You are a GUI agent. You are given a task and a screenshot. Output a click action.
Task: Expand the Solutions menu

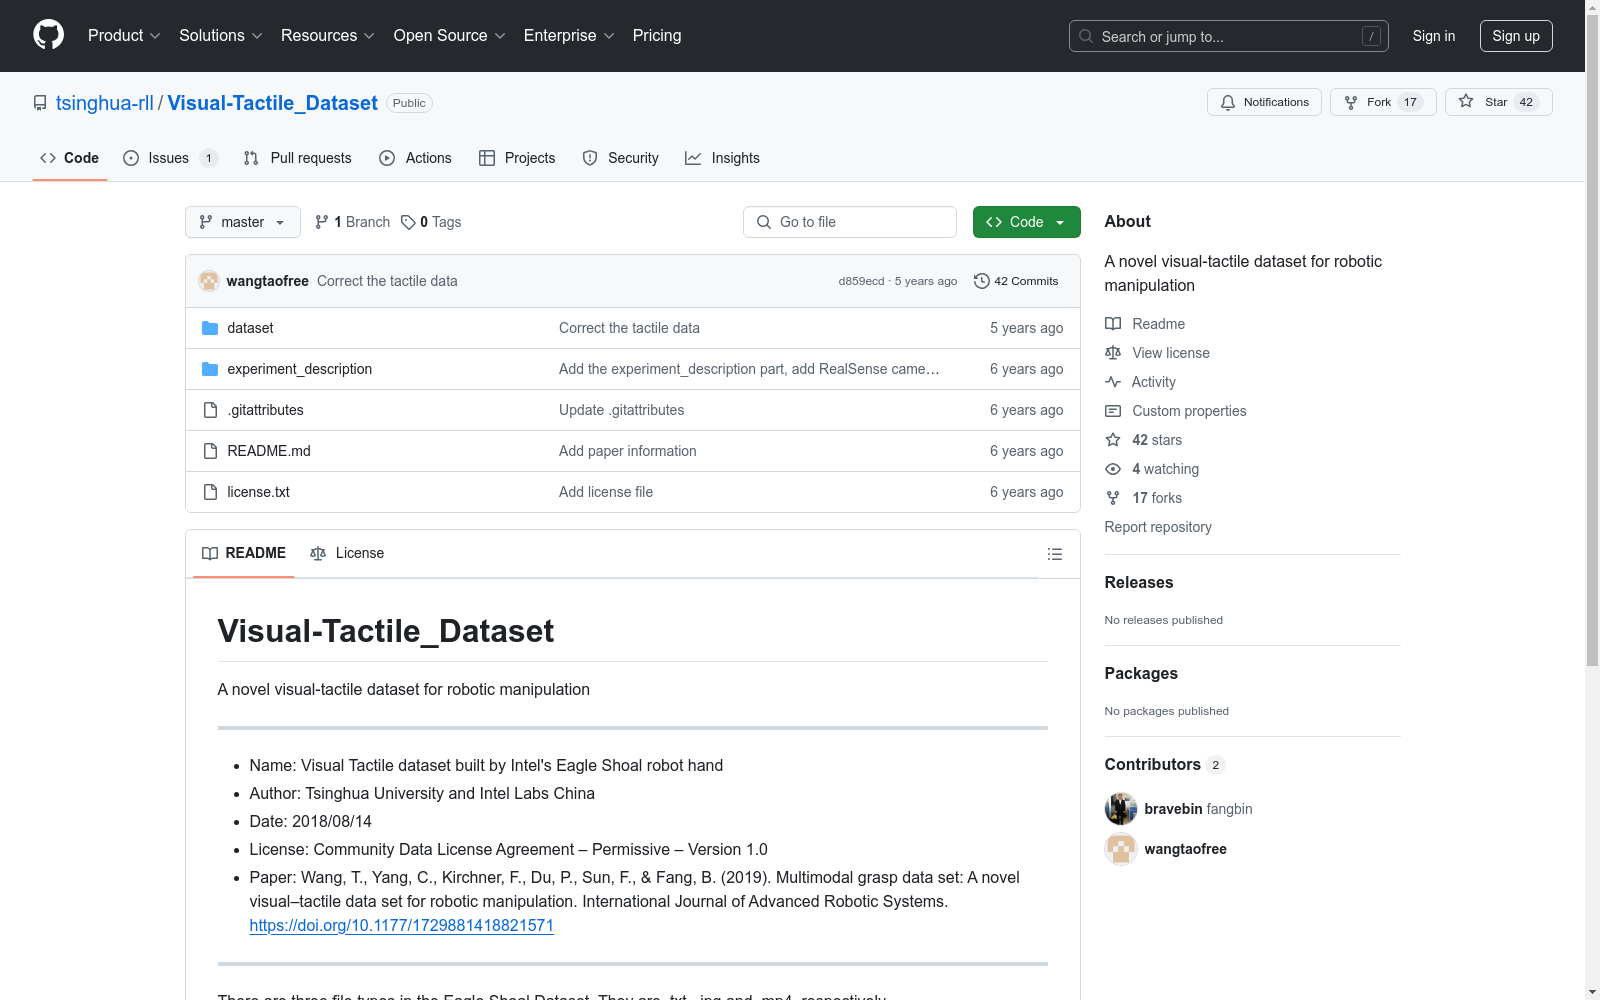pyautogui.click(x=221, y=36)
